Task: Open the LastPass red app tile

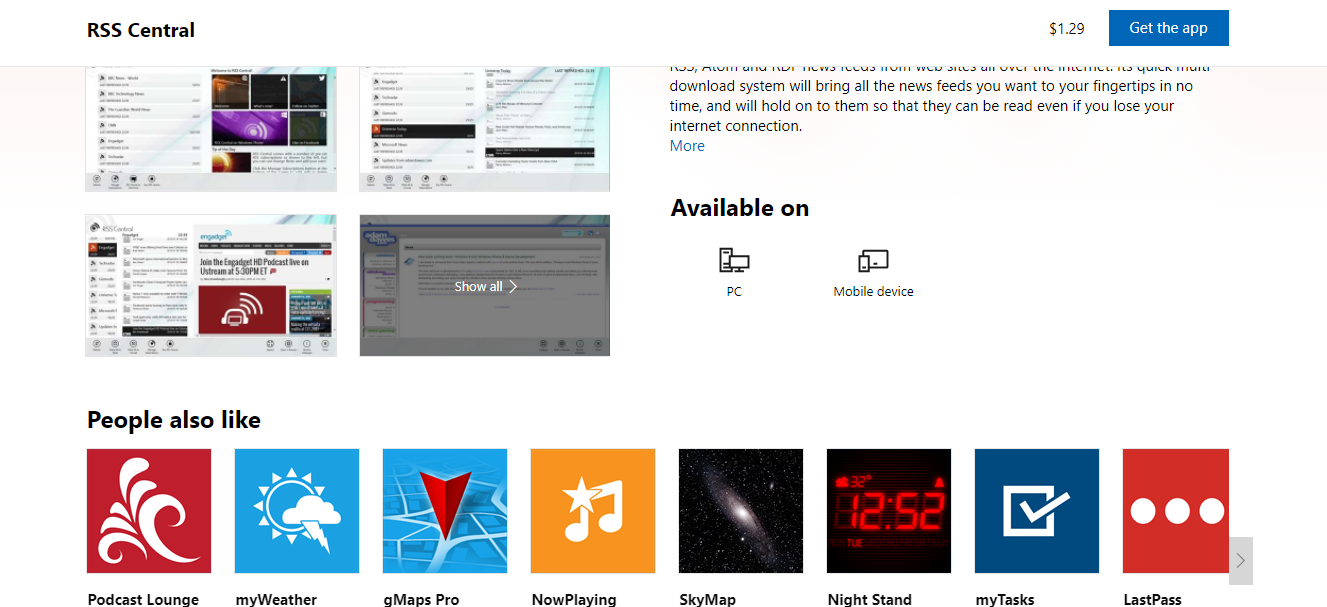Action: pos(1176,511)
